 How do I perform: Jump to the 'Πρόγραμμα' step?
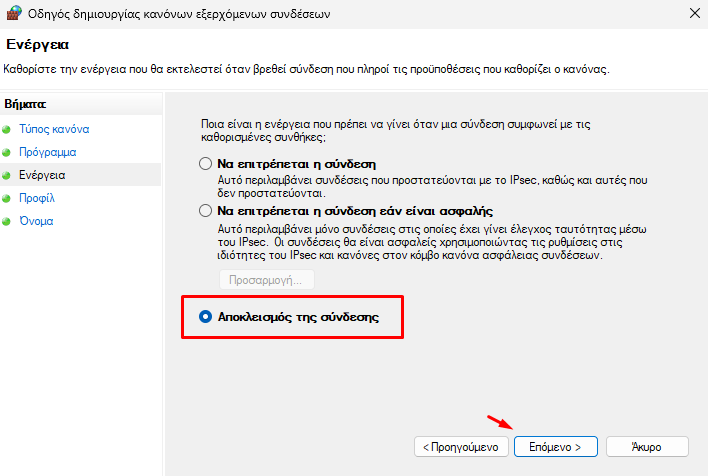(x=47, y=152)
